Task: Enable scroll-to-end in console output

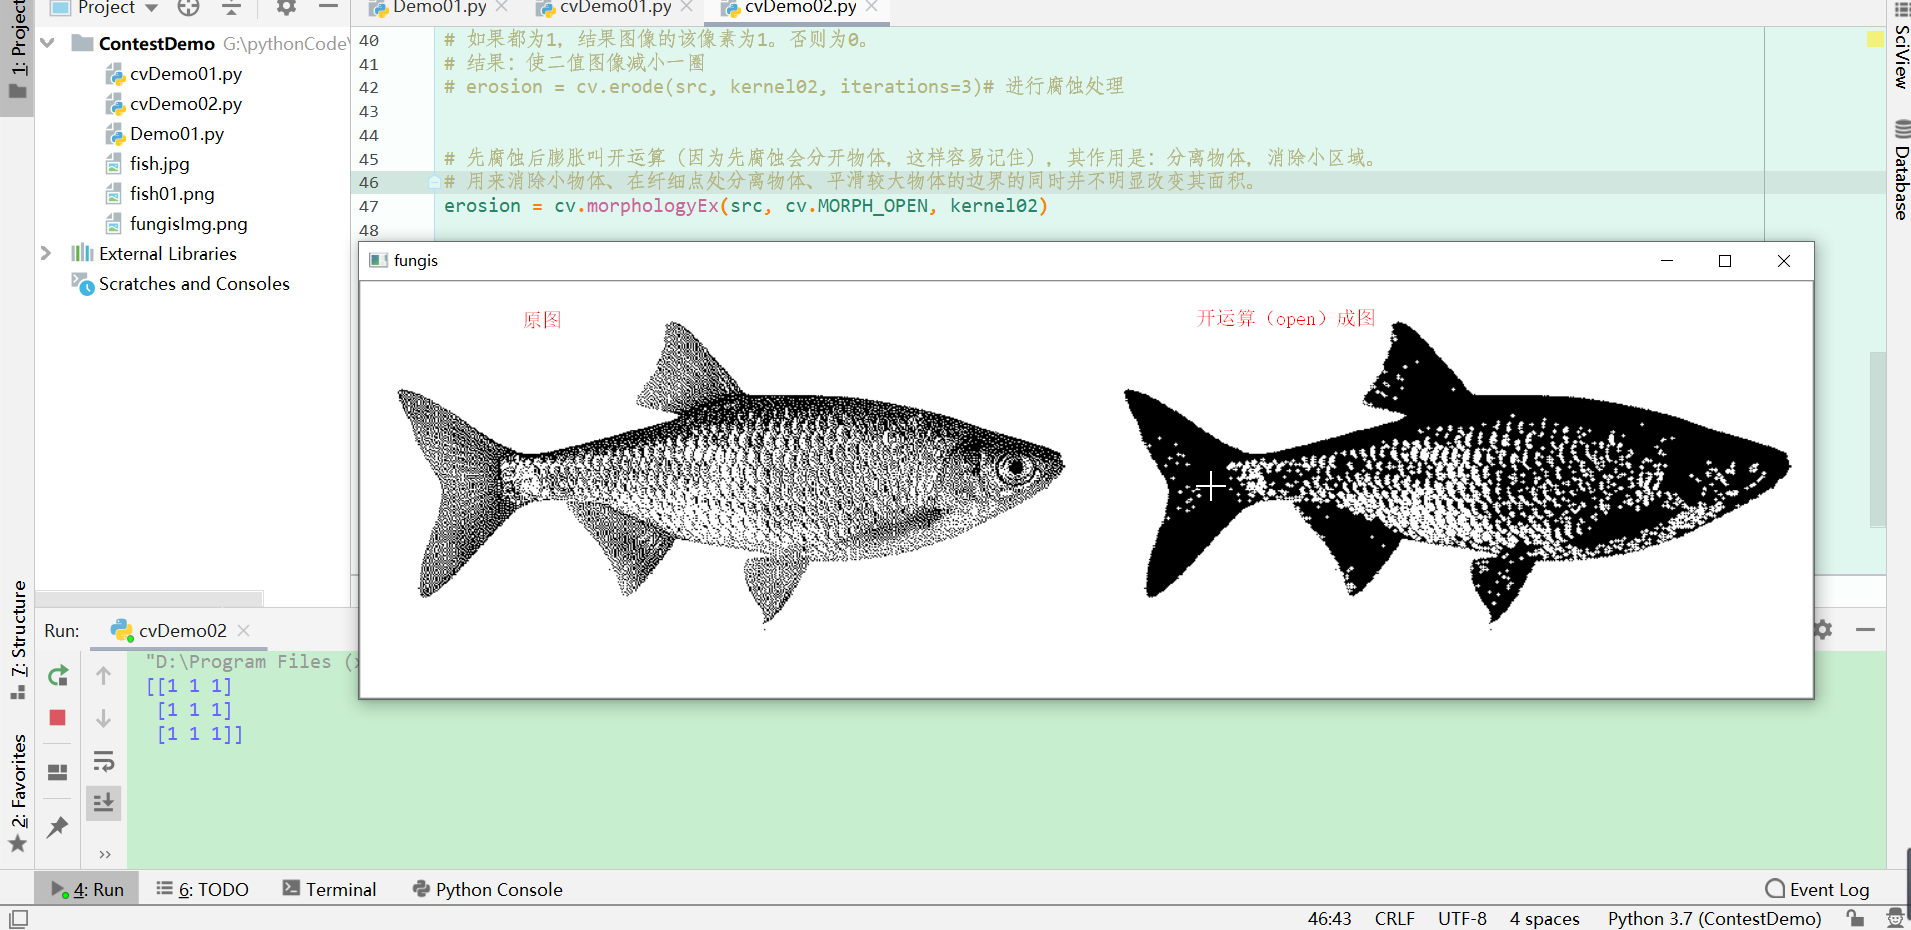Action: point(104,802)
